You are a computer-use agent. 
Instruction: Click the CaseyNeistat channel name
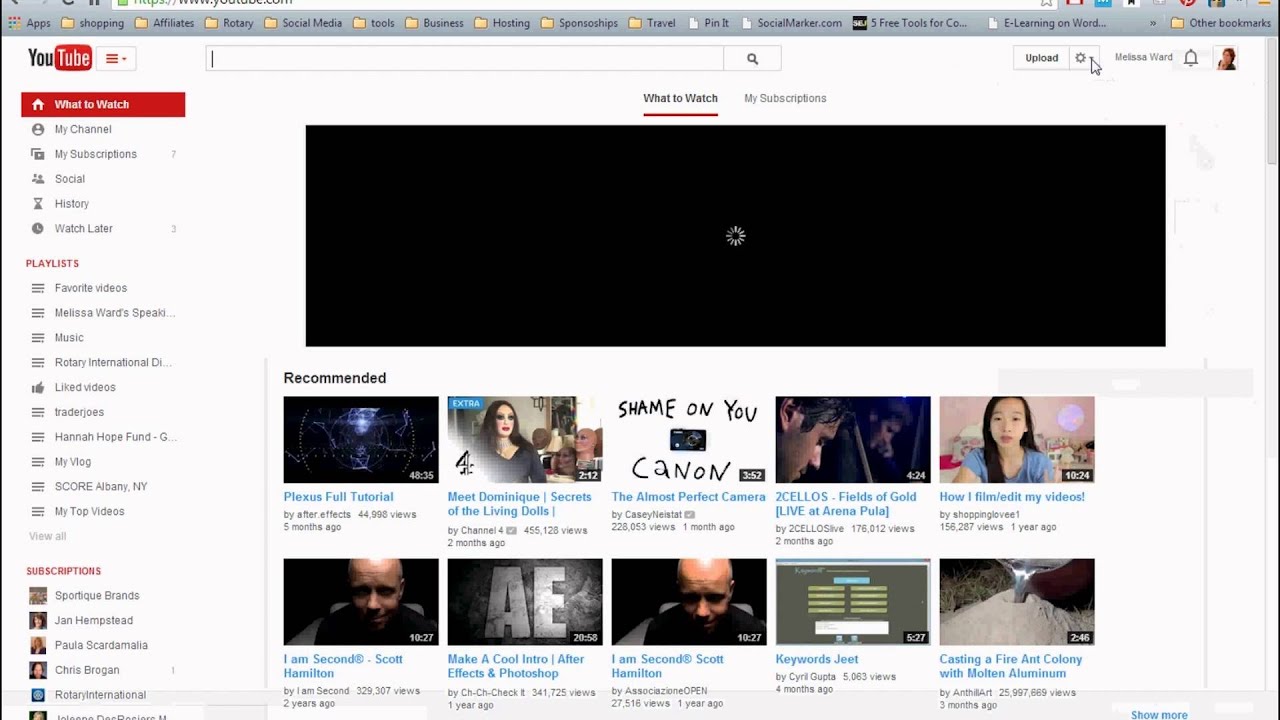(653, 515)
